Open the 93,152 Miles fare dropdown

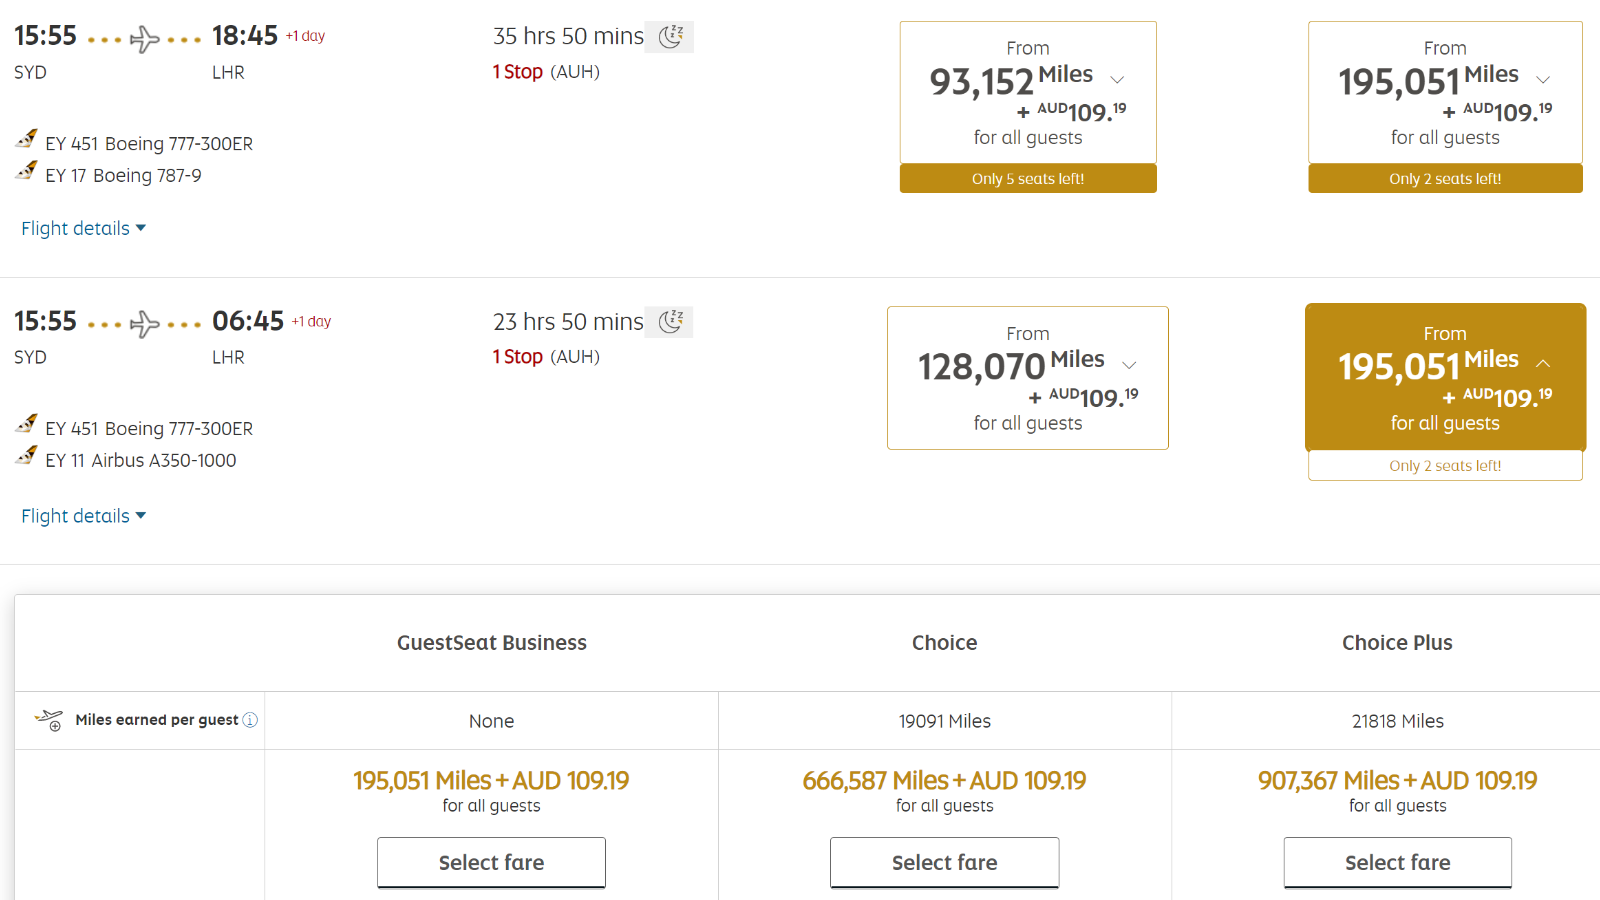coord(1117,80)
